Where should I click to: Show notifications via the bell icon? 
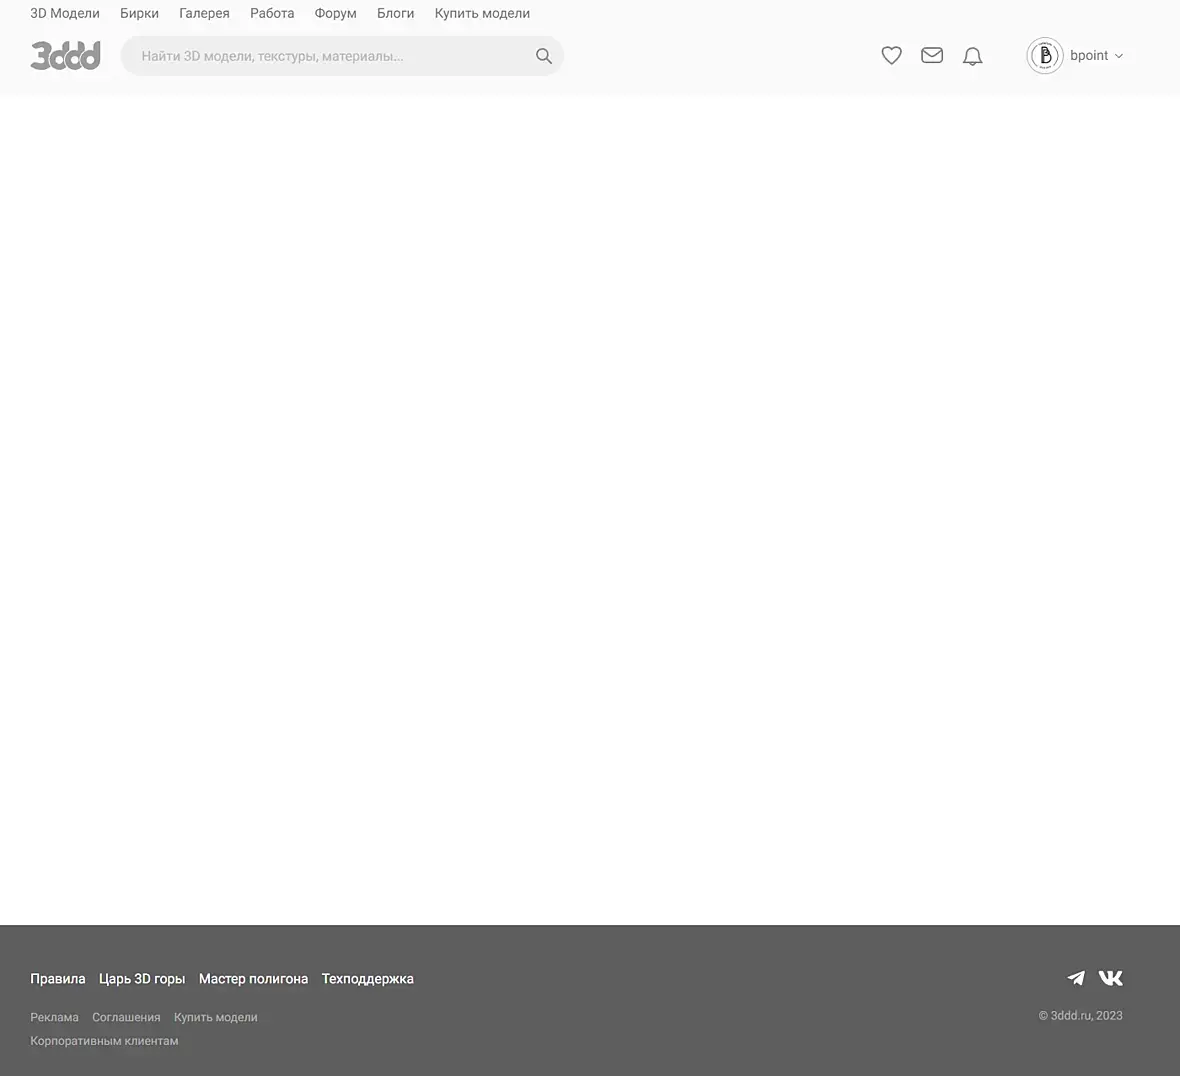tap(972, 56)
